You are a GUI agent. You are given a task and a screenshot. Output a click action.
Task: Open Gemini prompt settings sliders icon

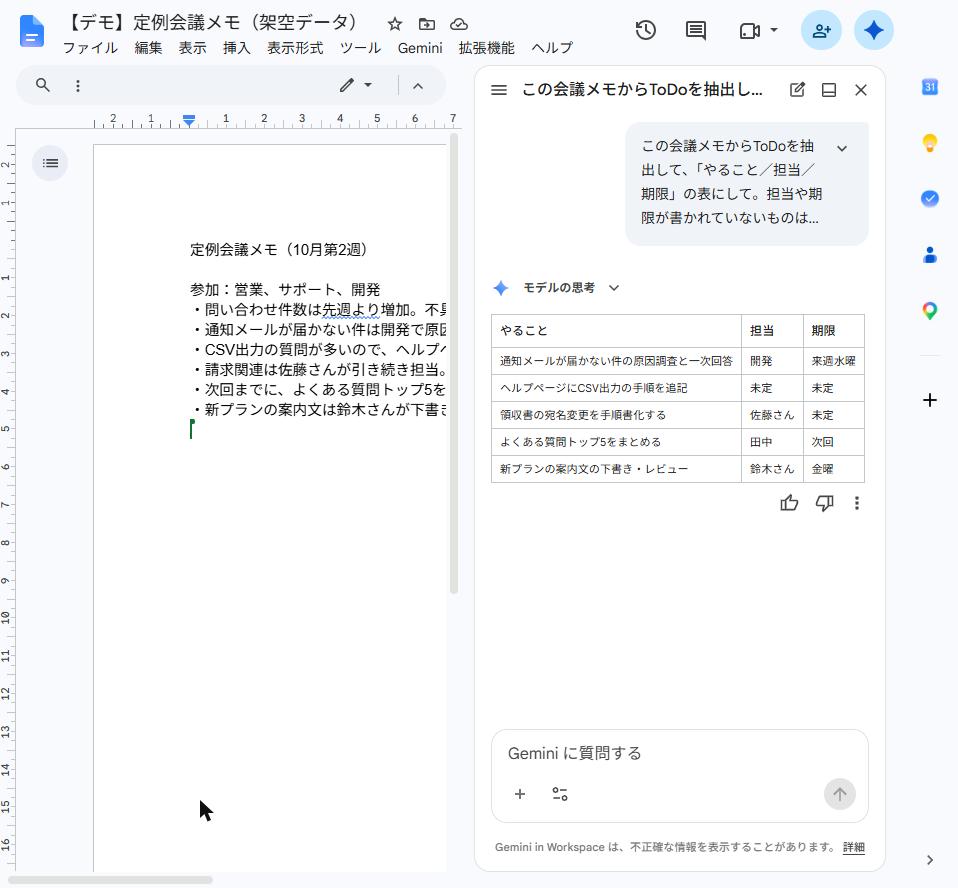pos(560,794)
